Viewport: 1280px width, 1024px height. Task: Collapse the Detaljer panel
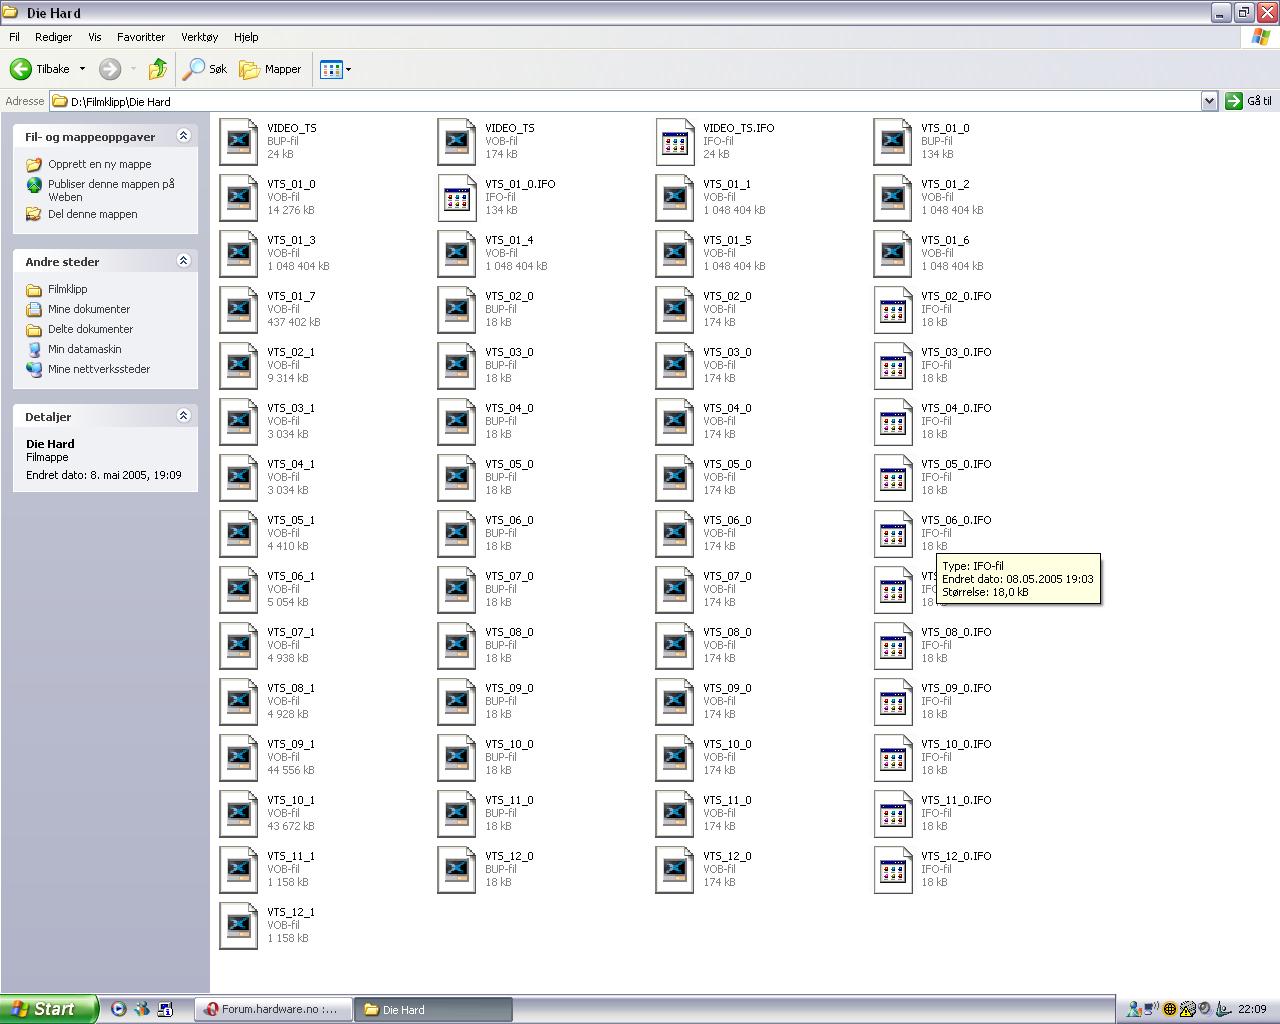click(x=183, y=416)
